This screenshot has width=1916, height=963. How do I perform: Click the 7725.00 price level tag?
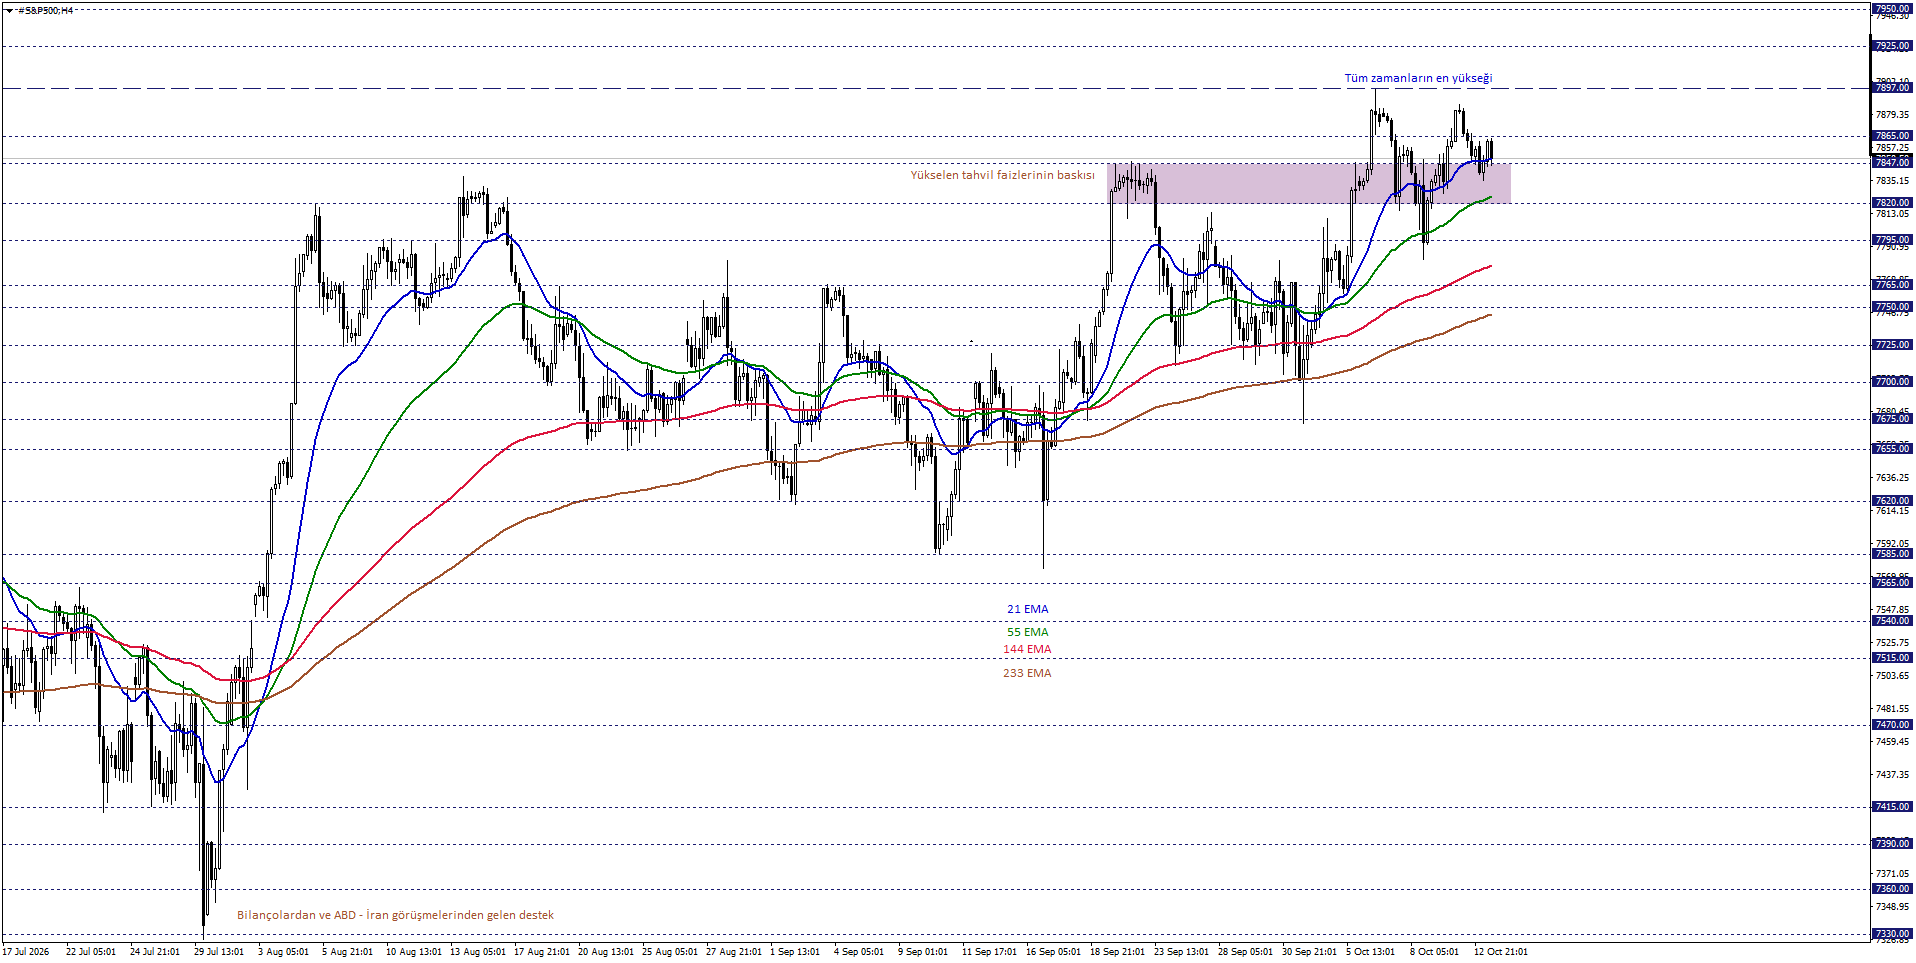pyautogui.click(x=1892, y=345)
